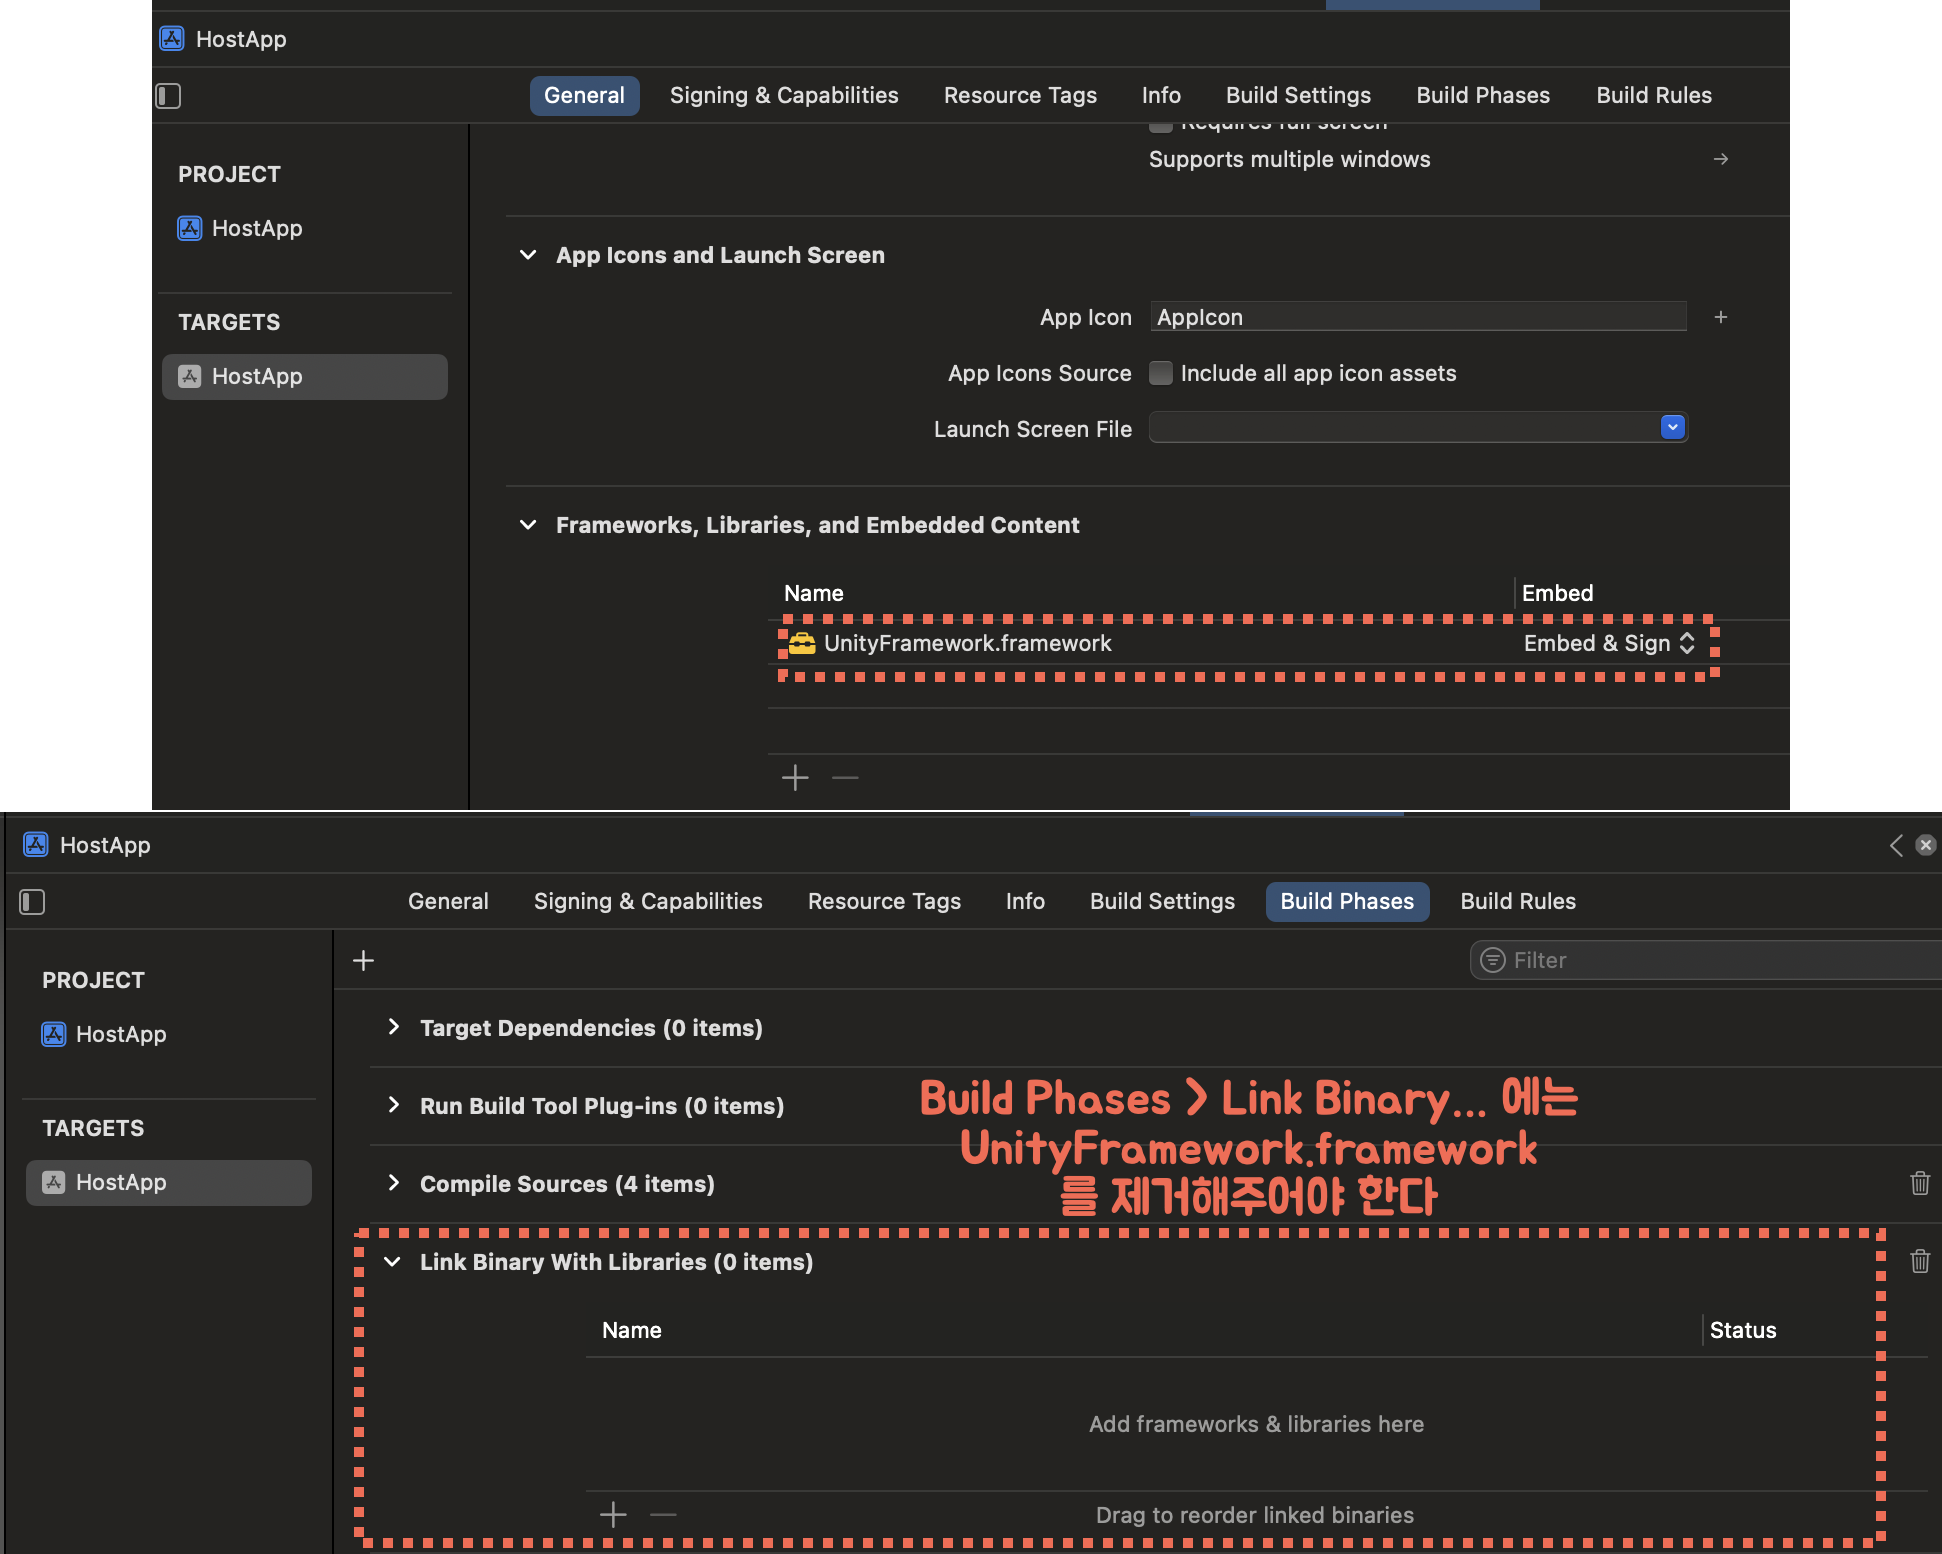1942x1554 pixels.
Task: Switch to Signing & Capabilities in lower window
Action: pyautogui.click(x=648, y=902)
